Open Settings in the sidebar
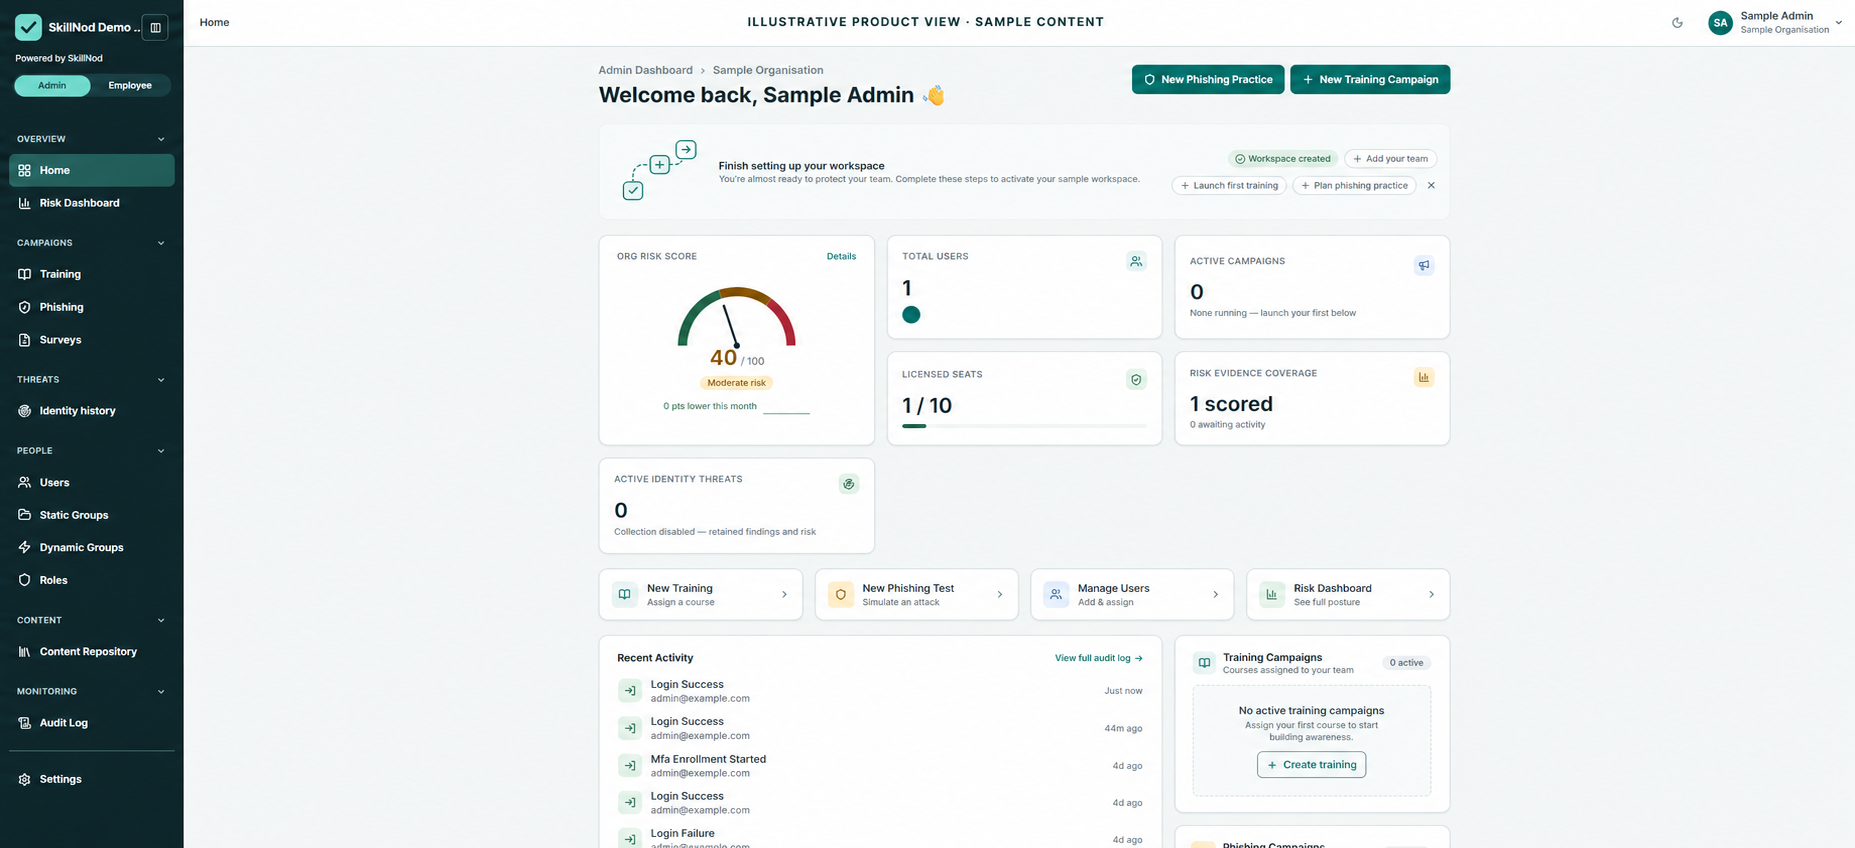Image resolution: width=1855 pixels, height=848 pixels. [x=92, y=779]
